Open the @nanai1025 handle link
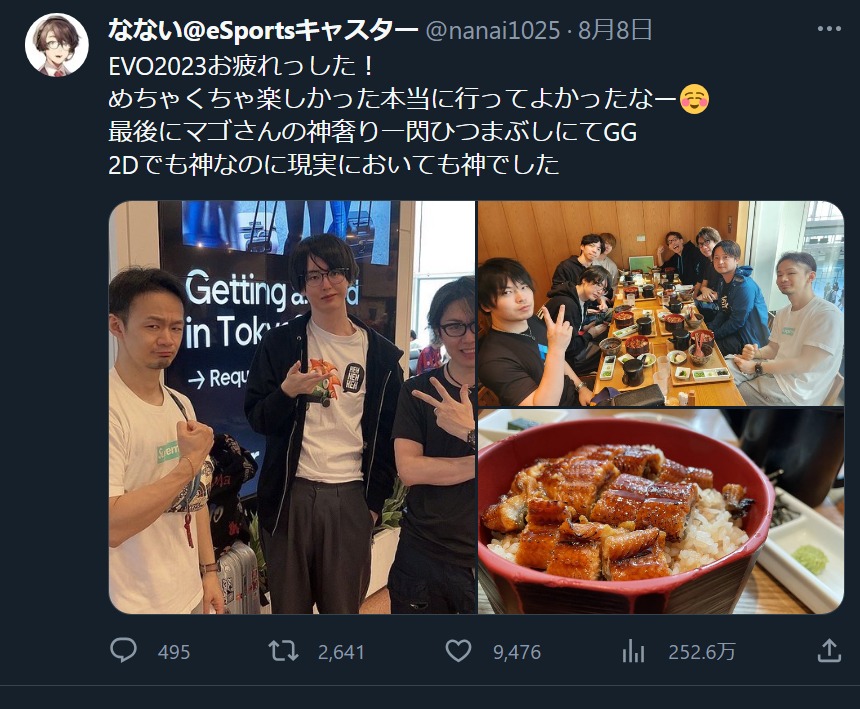The width and height of the screenshot is (860, 709). click(493, 31)
